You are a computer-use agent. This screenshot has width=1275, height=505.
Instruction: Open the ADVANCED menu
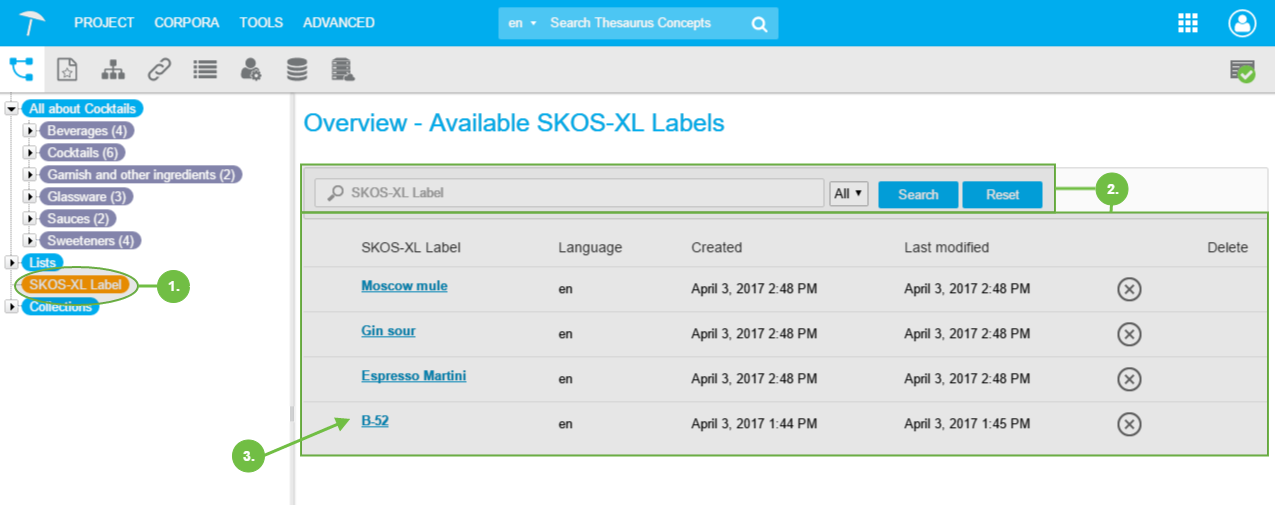coord(339,22)
